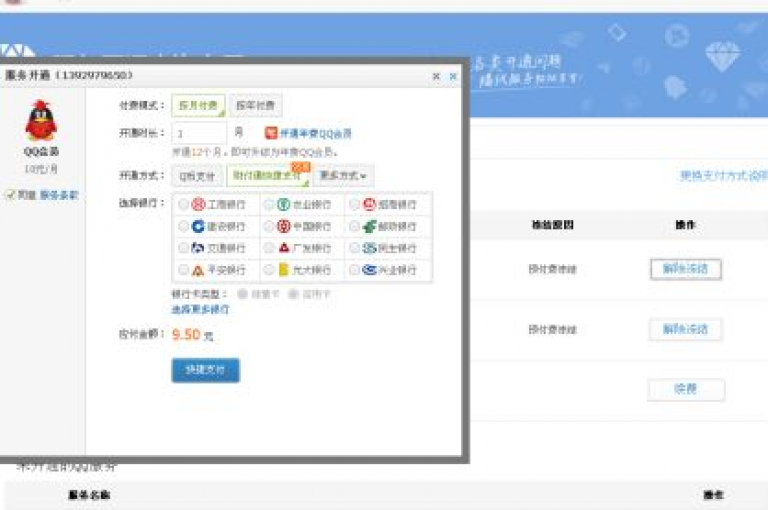Expand the 更多方式 dropdown
Image resolution: width=768 pixels, height=510 pixels.
click(x=343, y=175)
